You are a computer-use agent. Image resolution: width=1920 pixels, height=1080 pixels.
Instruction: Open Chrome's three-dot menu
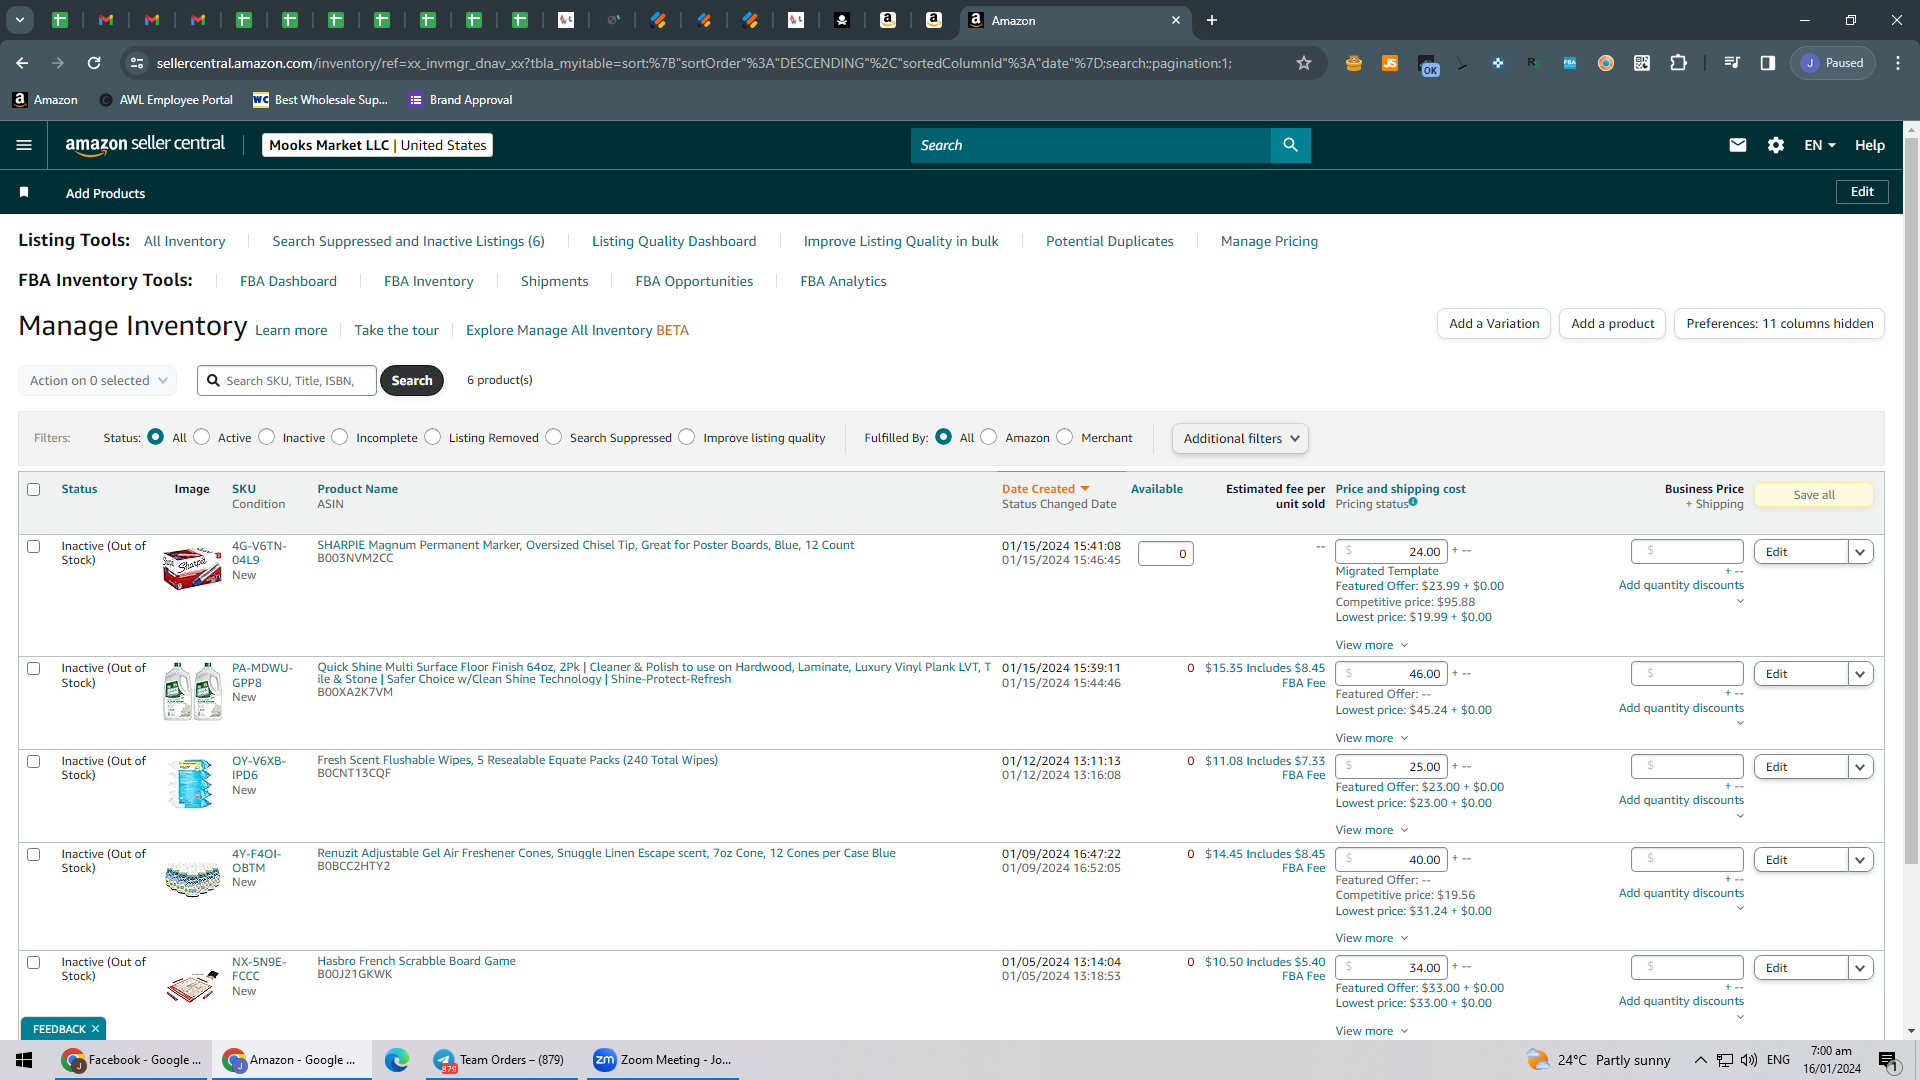[1898, 63]
